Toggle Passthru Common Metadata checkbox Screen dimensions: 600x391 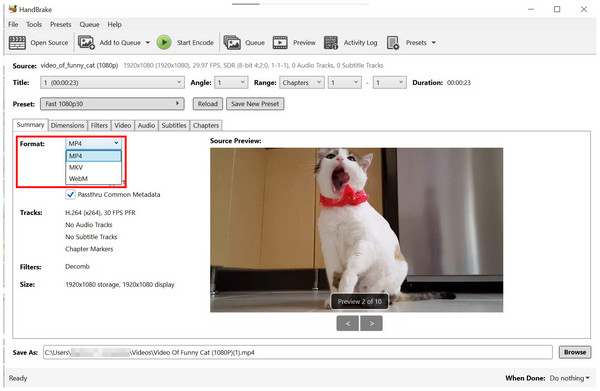[x=70, y=194]
